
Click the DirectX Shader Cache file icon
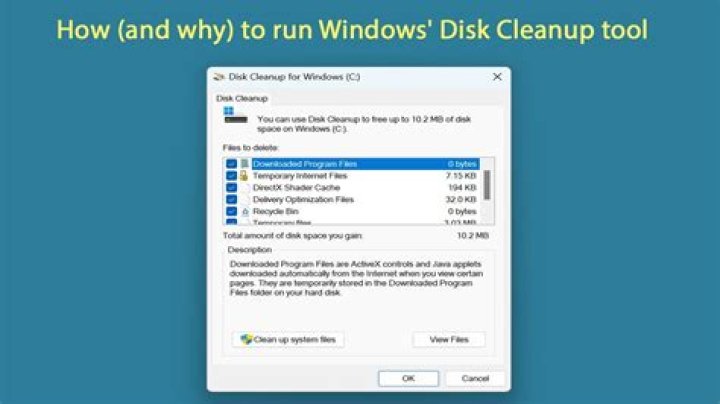[x=245, y=188]
